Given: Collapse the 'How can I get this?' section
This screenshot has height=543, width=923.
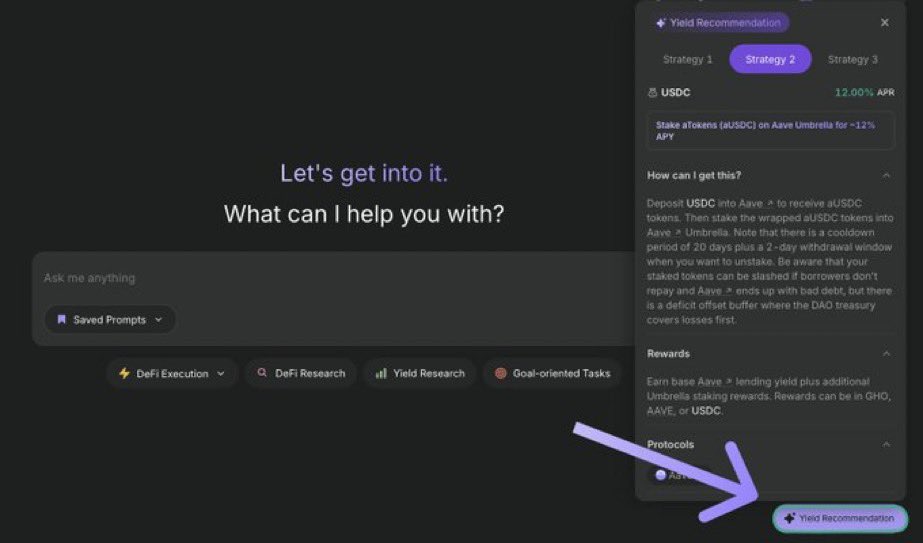Looking at the screenshot, I should (886, 175).
